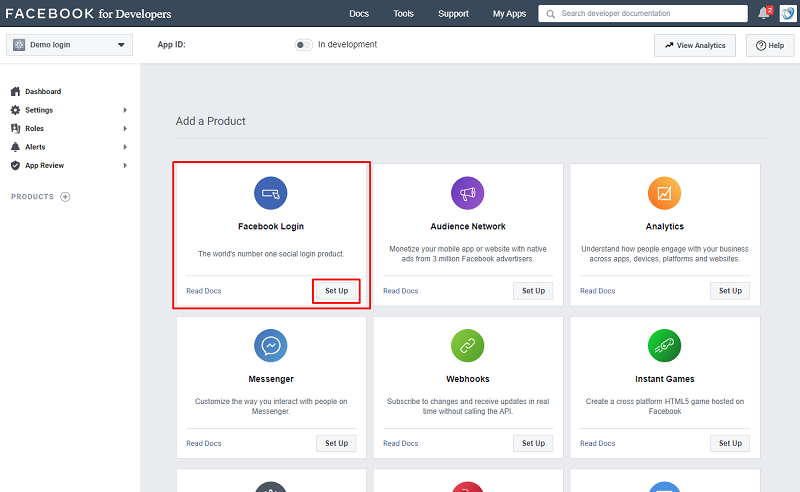
Task: Click the Search developer documentation field
Action: click(643, 14)
